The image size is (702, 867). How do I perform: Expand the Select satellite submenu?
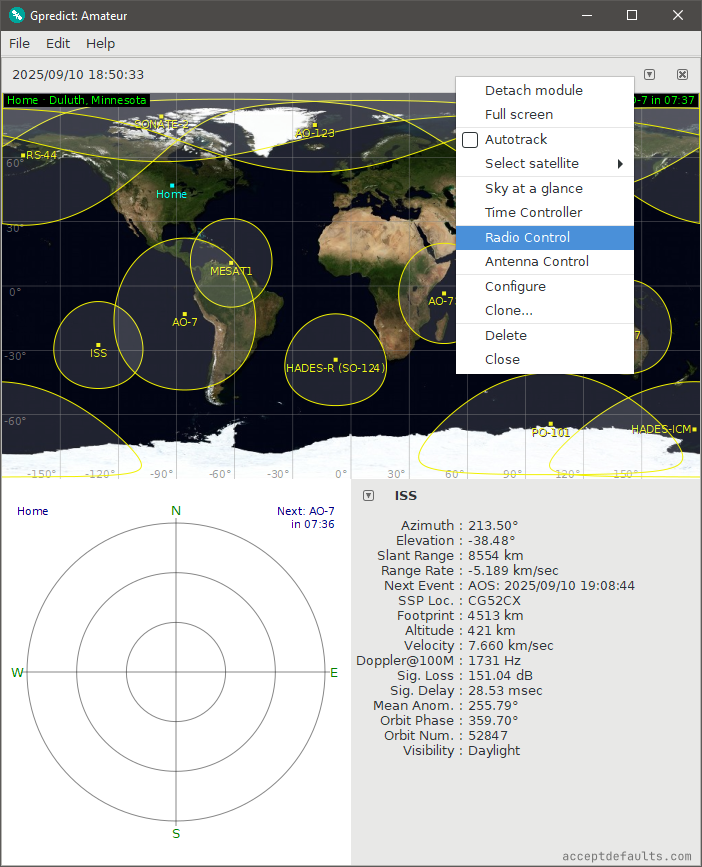[x=544, y=163]
